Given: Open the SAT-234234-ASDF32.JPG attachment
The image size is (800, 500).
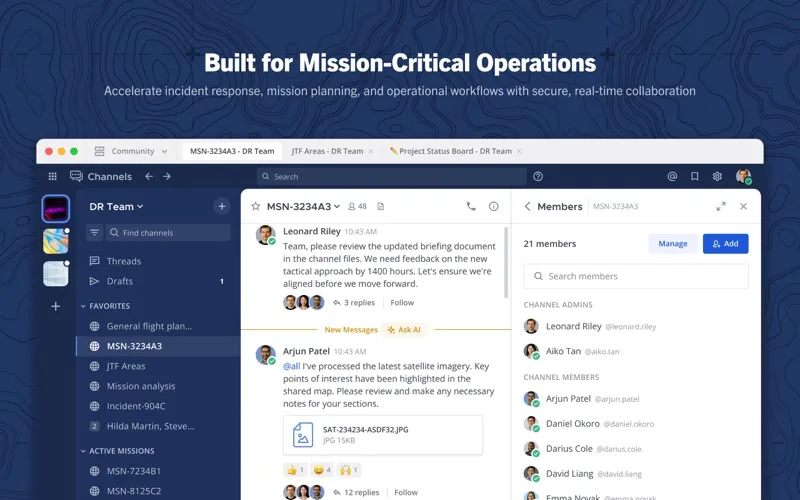Looking at the screenshot, I should point(383,435).
